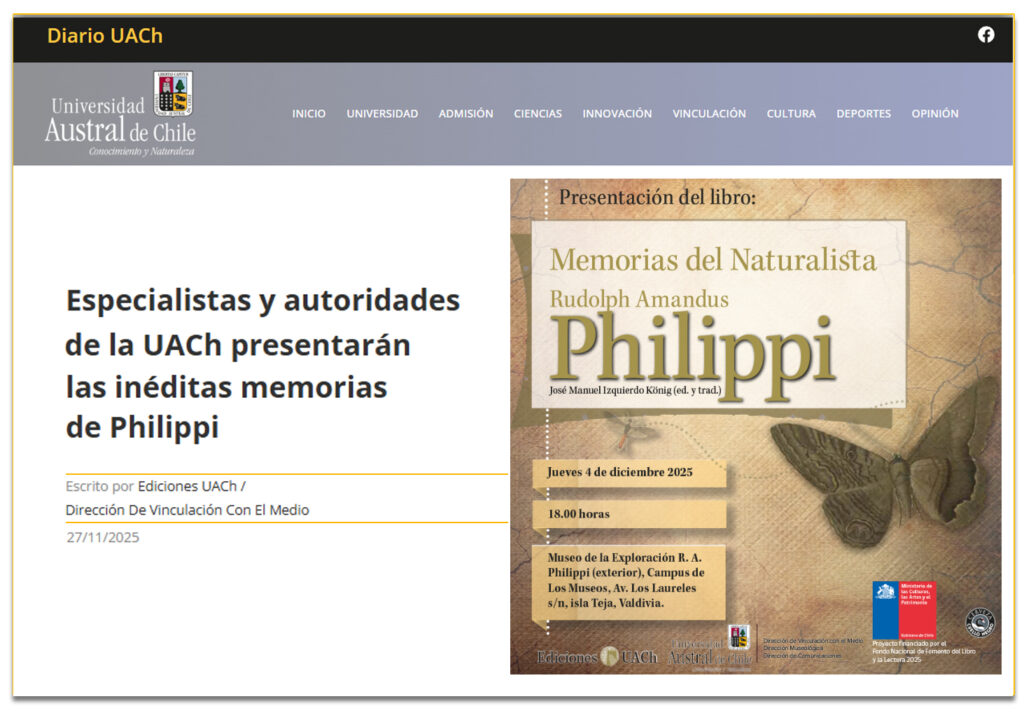
Task: Click the Universidad Austral de Chile crest logo
Action: click(x=172, y=94)
